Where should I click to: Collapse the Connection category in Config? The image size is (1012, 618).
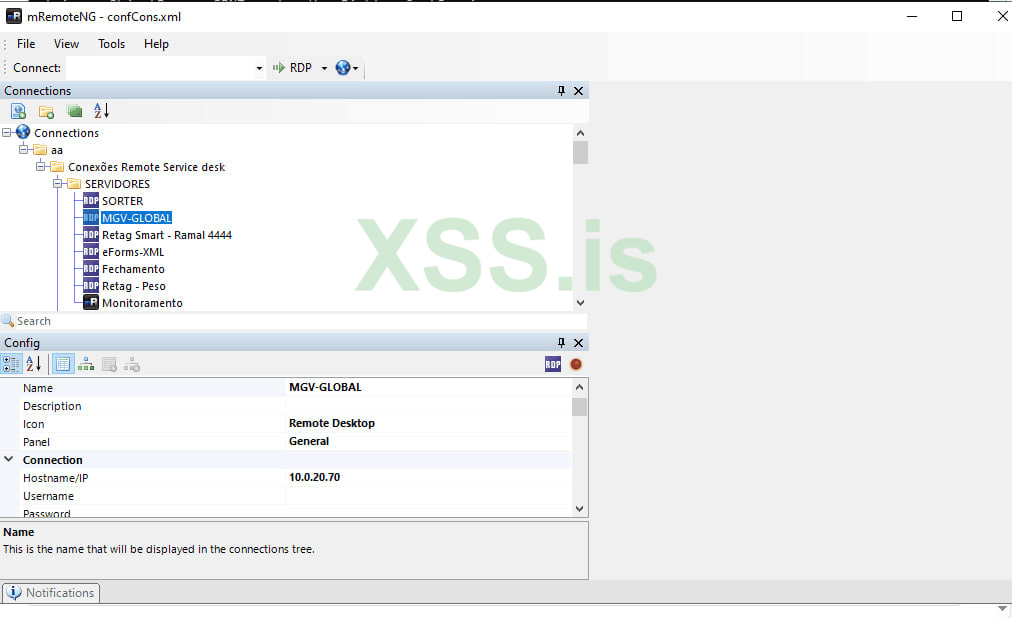(9, 459)
